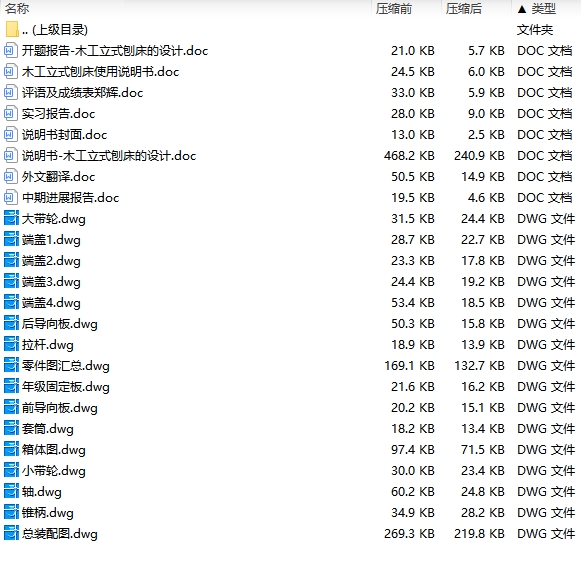Select the doc icon of 评语及成绩表郑辉.doc

tap(11, 93)
